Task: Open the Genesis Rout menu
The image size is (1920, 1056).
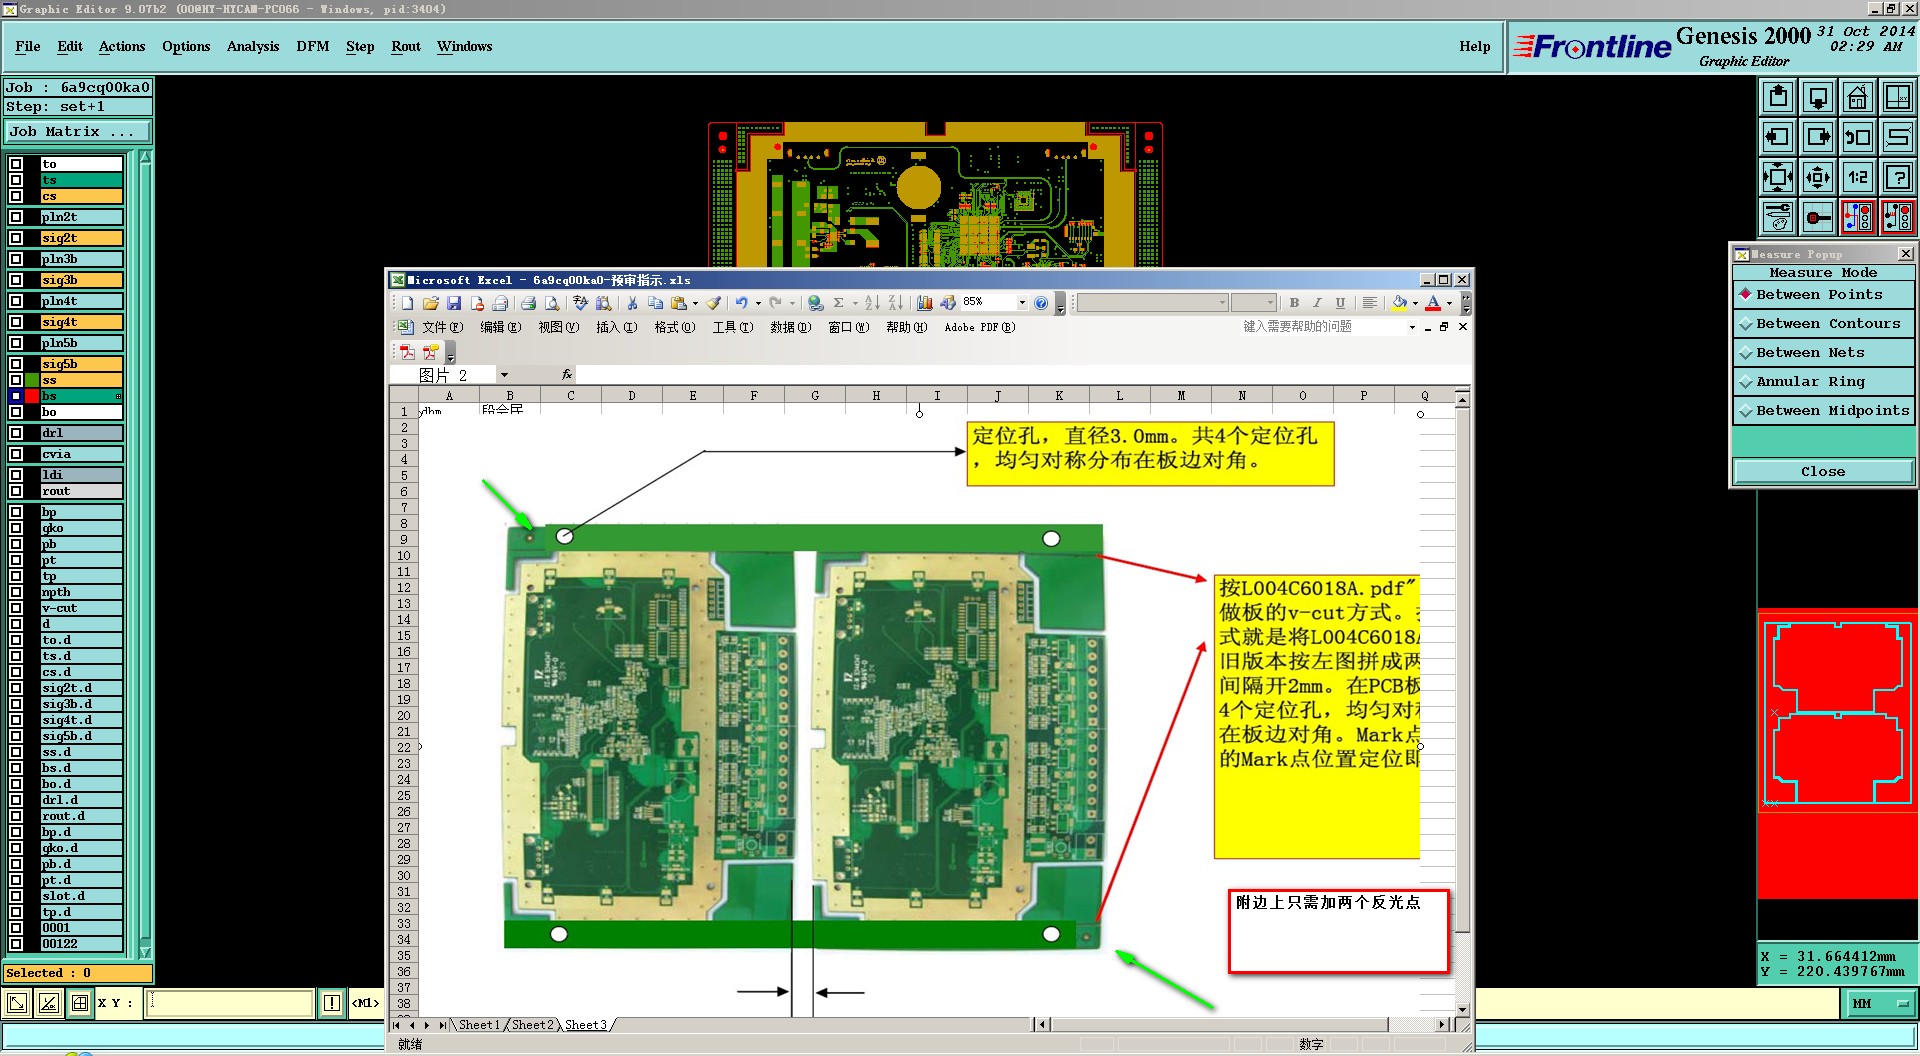Action: pos(406,46)
